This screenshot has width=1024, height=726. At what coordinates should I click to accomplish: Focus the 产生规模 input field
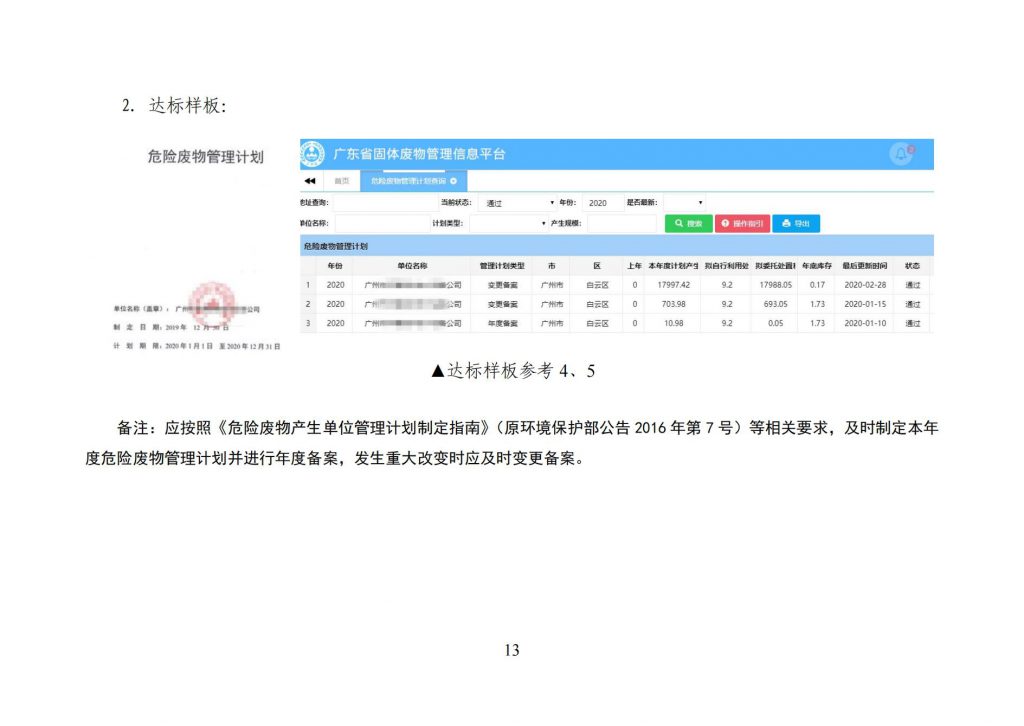(621, 223)
